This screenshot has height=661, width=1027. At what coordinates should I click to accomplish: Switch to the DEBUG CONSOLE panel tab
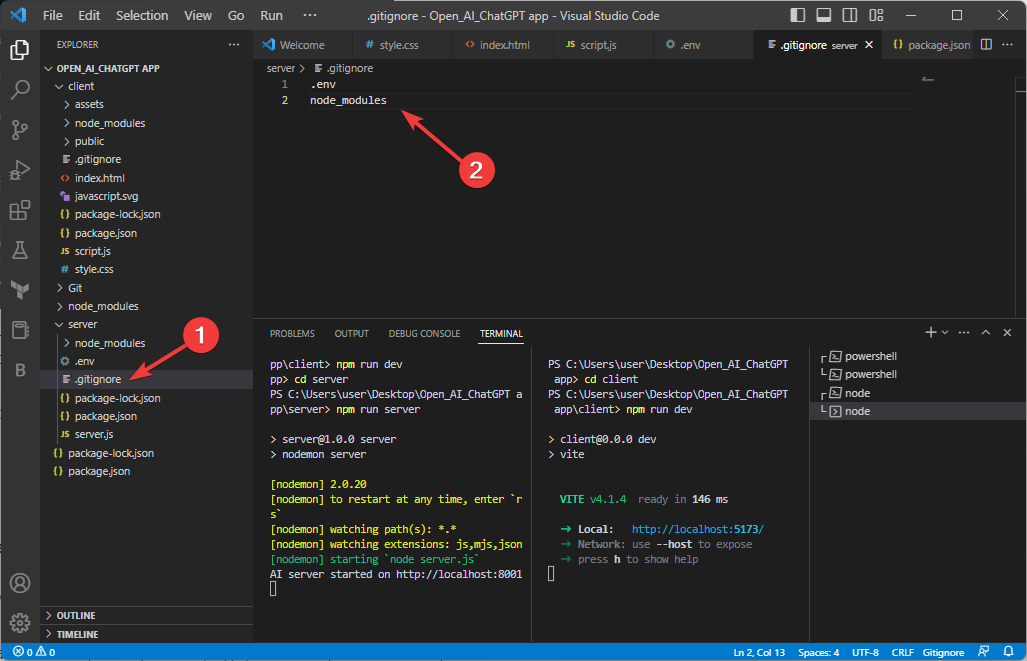(x=424, y=333)
